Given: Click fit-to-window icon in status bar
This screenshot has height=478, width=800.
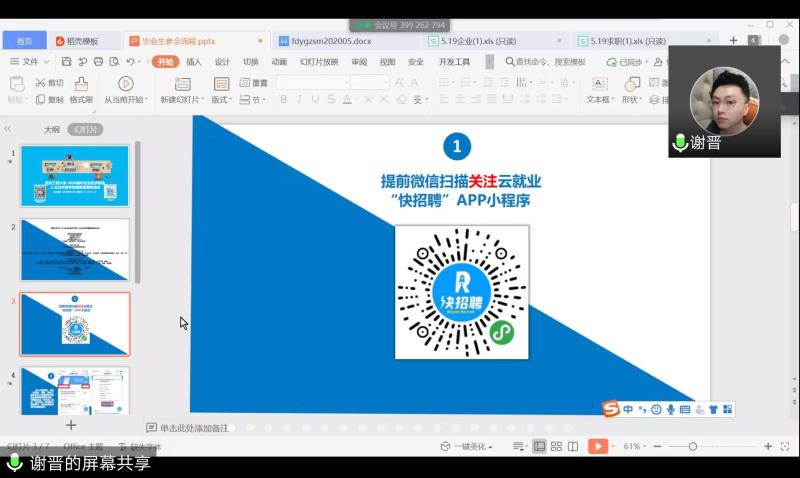Looking at the screenshot, I should (785, 446).
